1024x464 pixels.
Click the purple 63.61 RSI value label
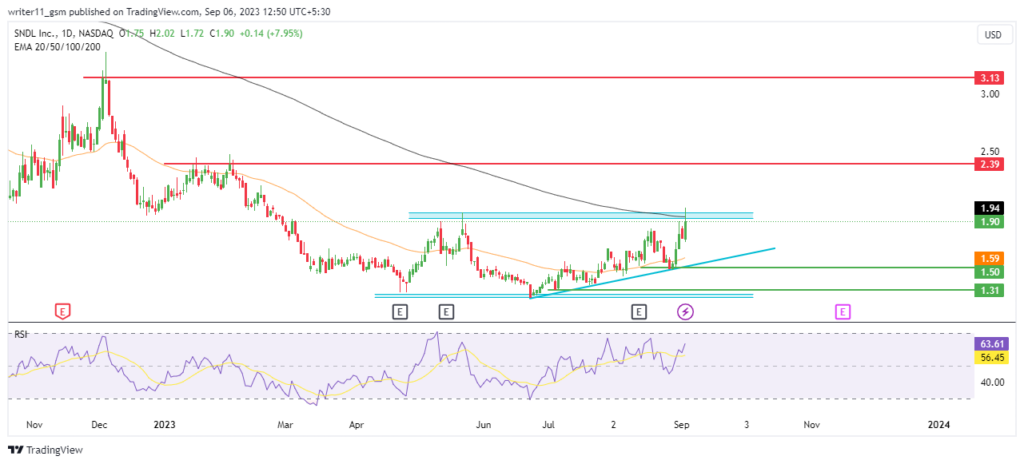click(x=989, y=342)
